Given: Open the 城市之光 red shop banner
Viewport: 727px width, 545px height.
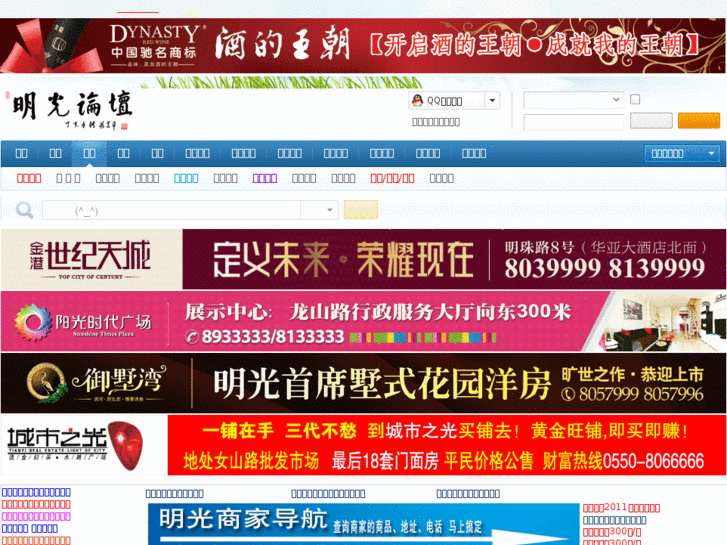Looking at the screenshot, I should [x=363, y=445].
